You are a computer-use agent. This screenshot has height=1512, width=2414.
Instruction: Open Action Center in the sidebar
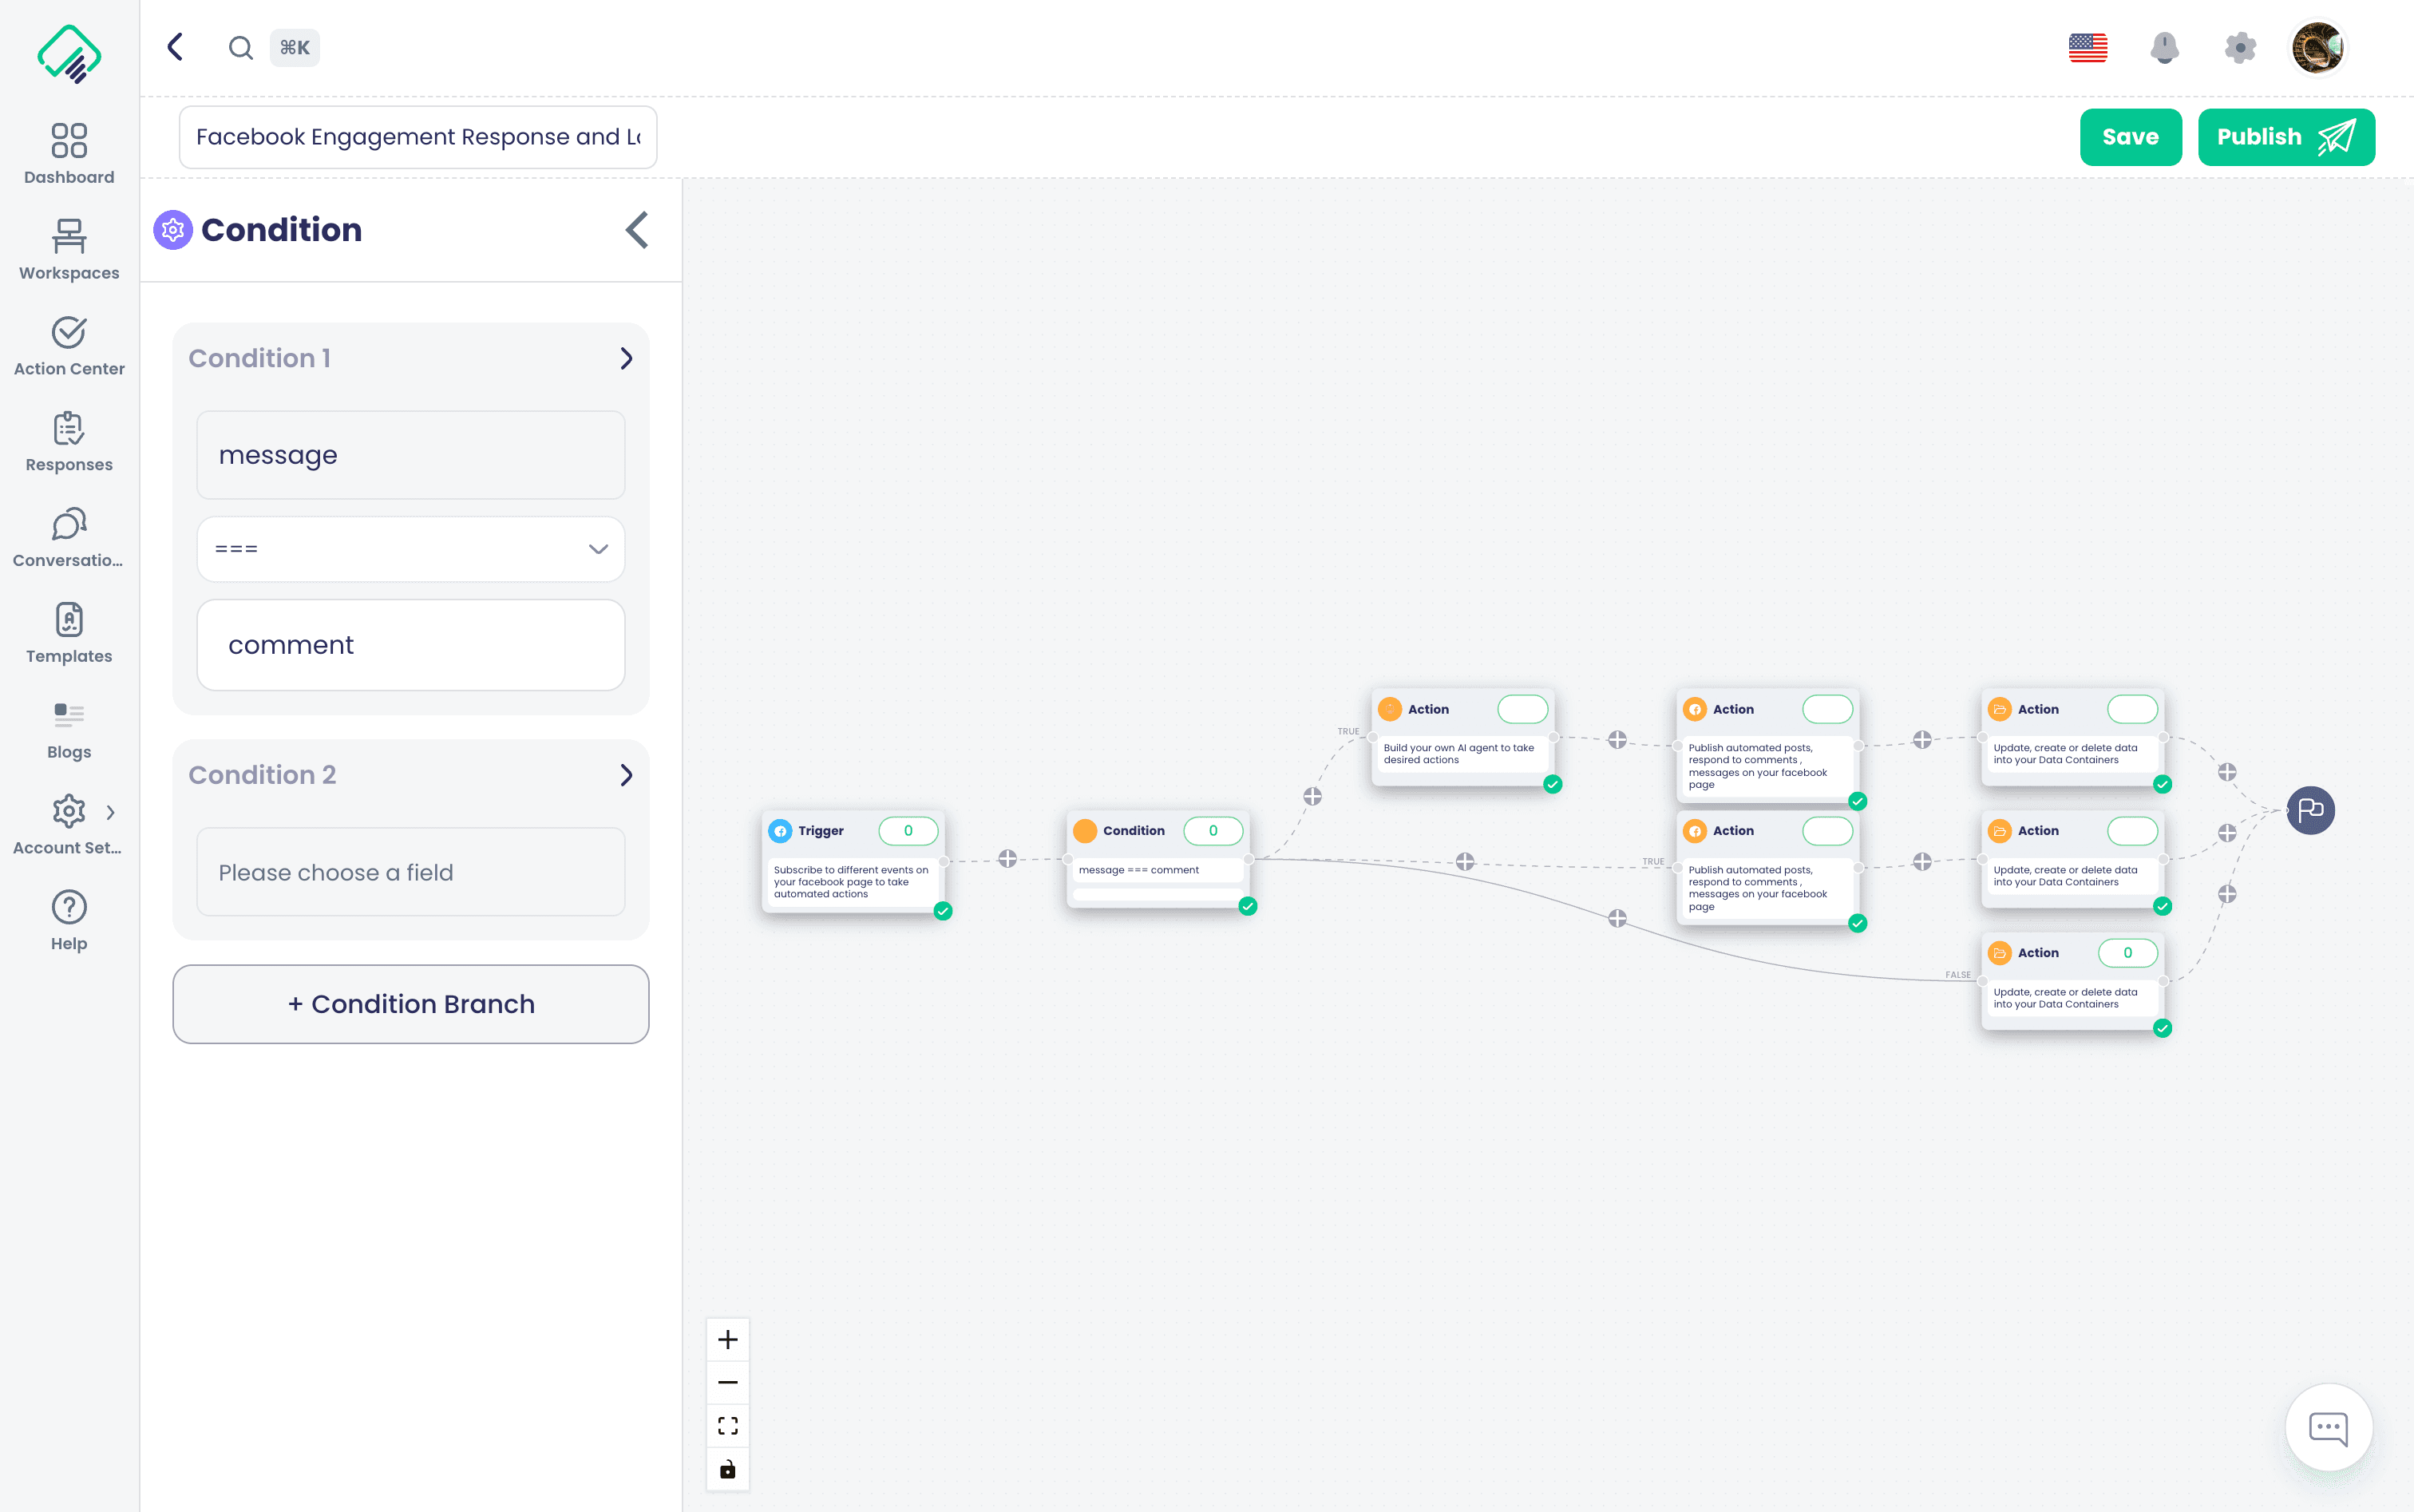68,345
